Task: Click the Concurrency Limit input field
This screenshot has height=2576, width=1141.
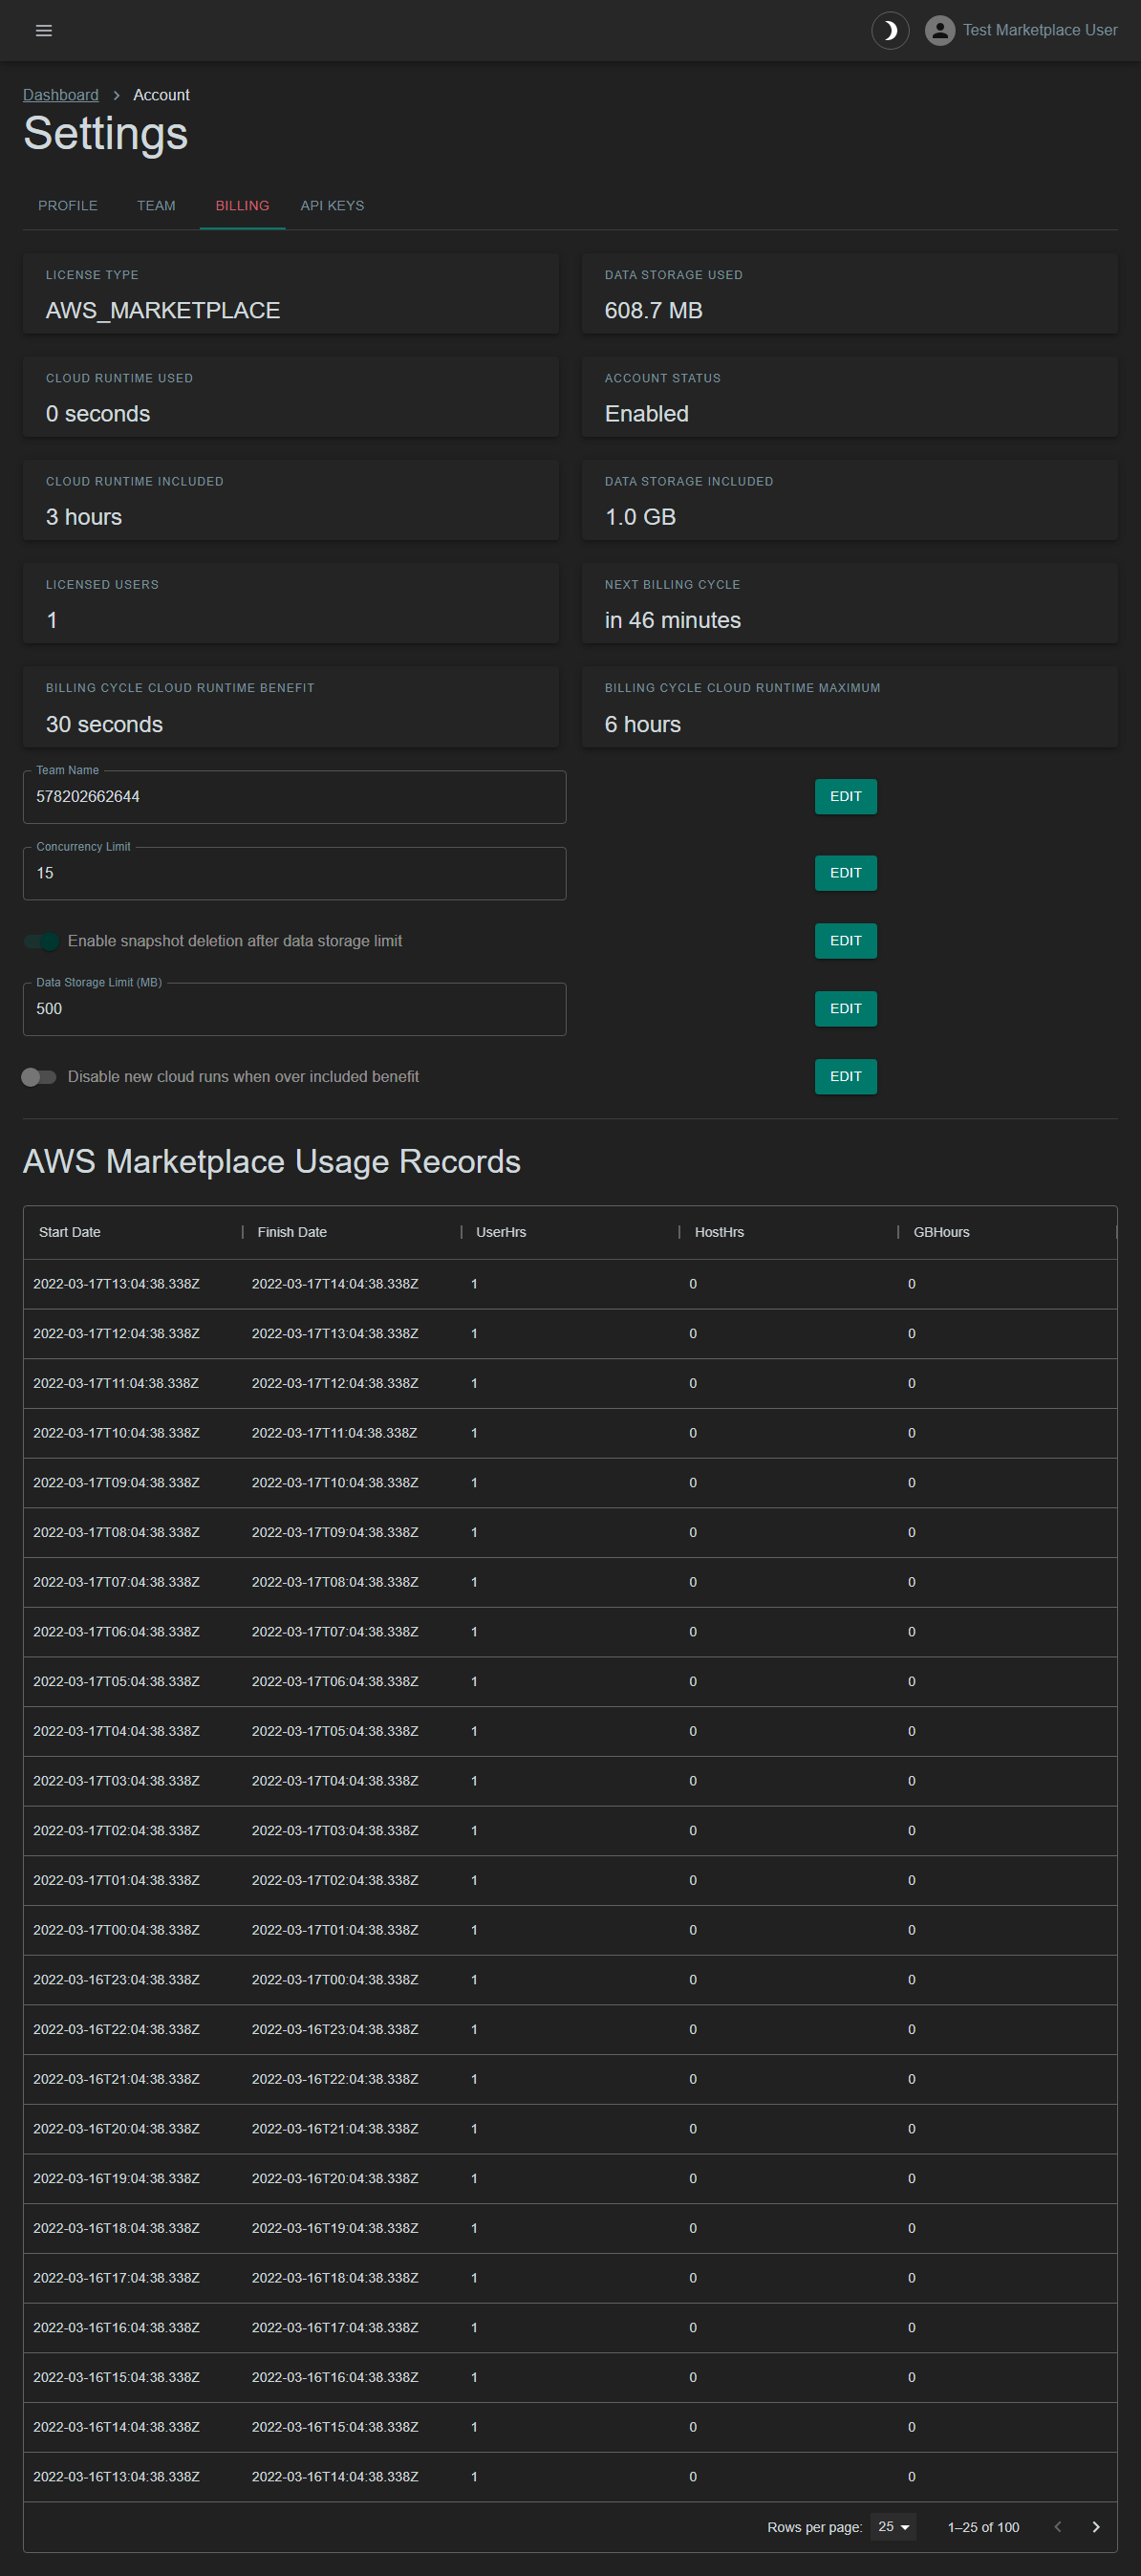Action: point(294,873)
